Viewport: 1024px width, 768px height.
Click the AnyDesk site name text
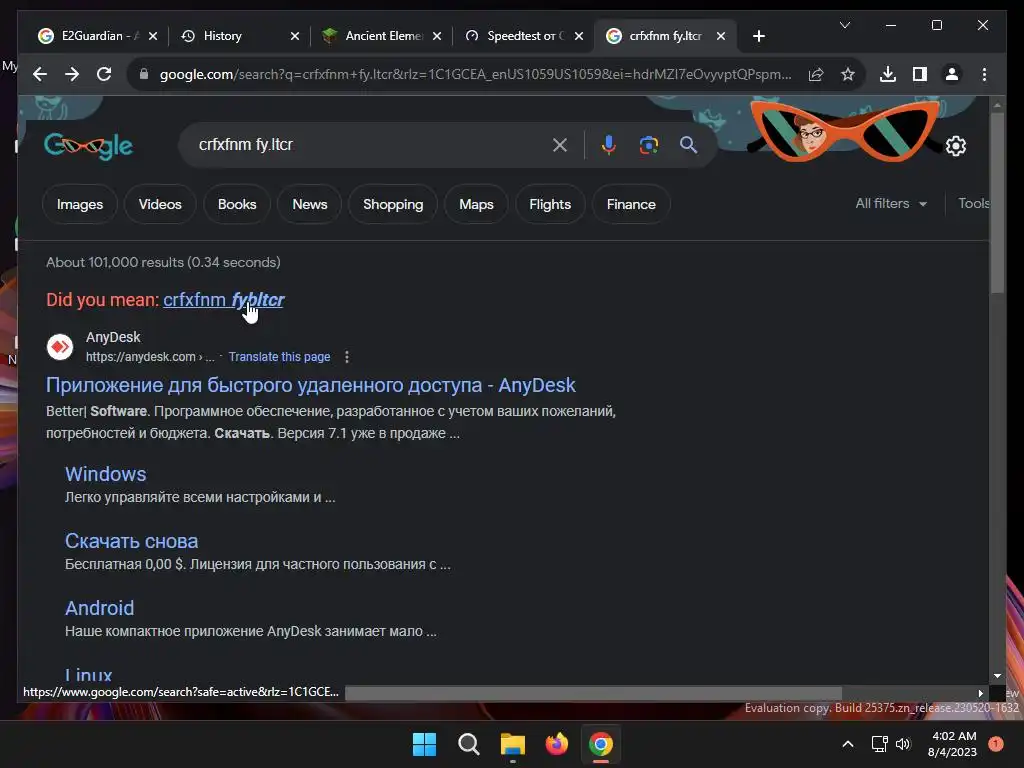tap(113, 337)
